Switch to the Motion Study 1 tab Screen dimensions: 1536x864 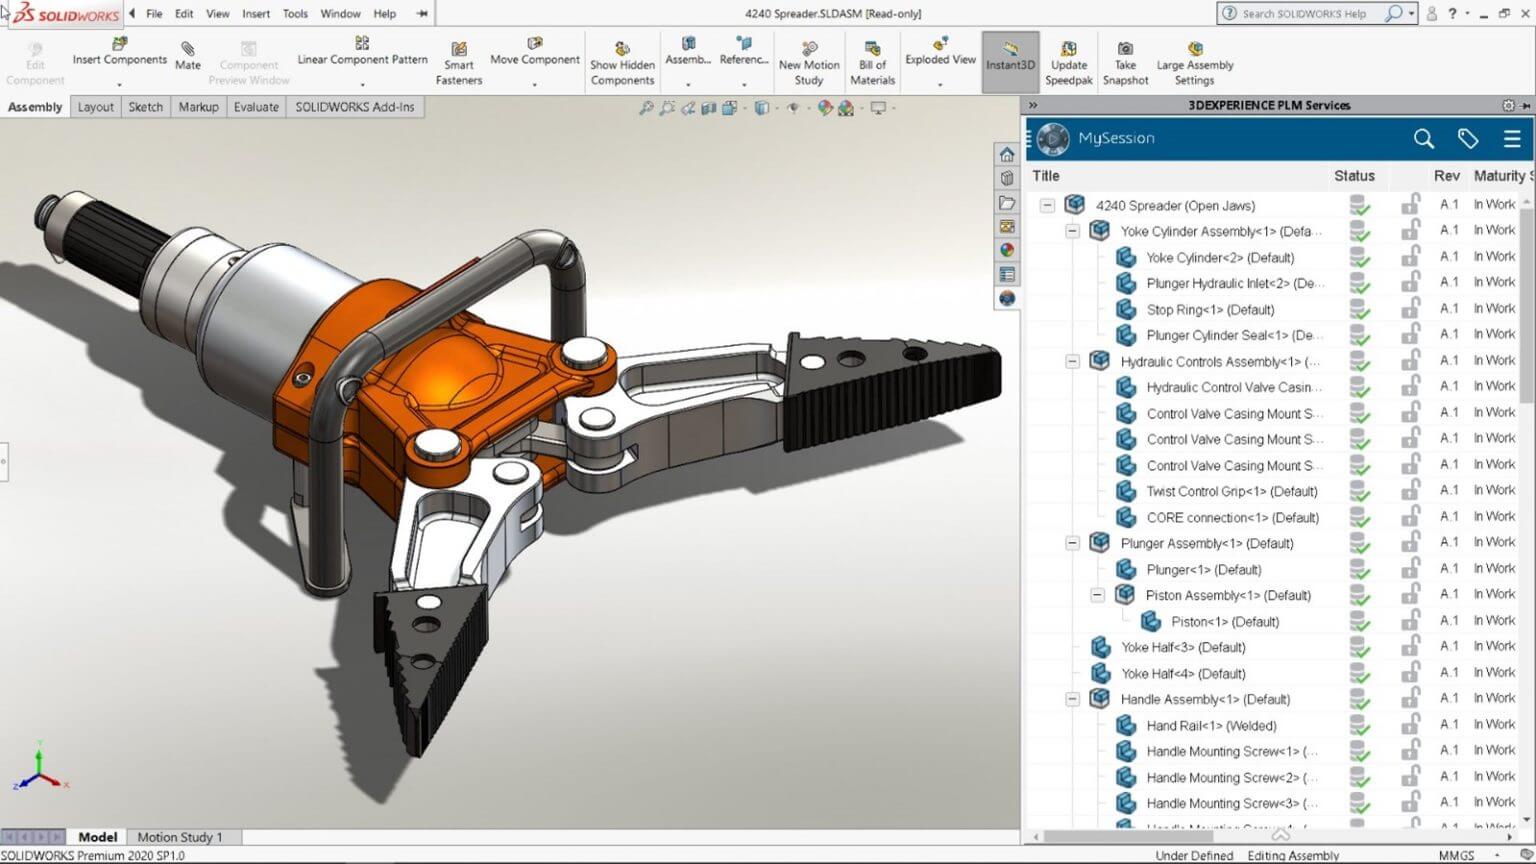tap(181, 836)
